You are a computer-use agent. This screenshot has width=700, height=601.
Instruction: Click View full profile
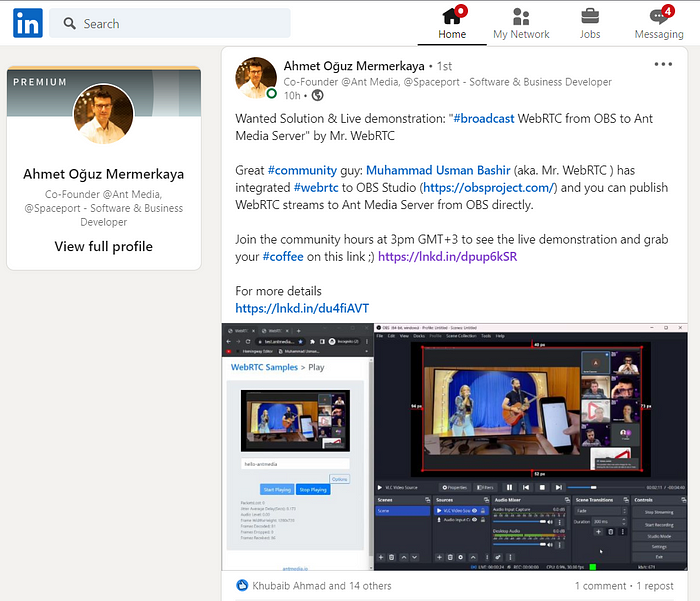click(x=104, y=246)
